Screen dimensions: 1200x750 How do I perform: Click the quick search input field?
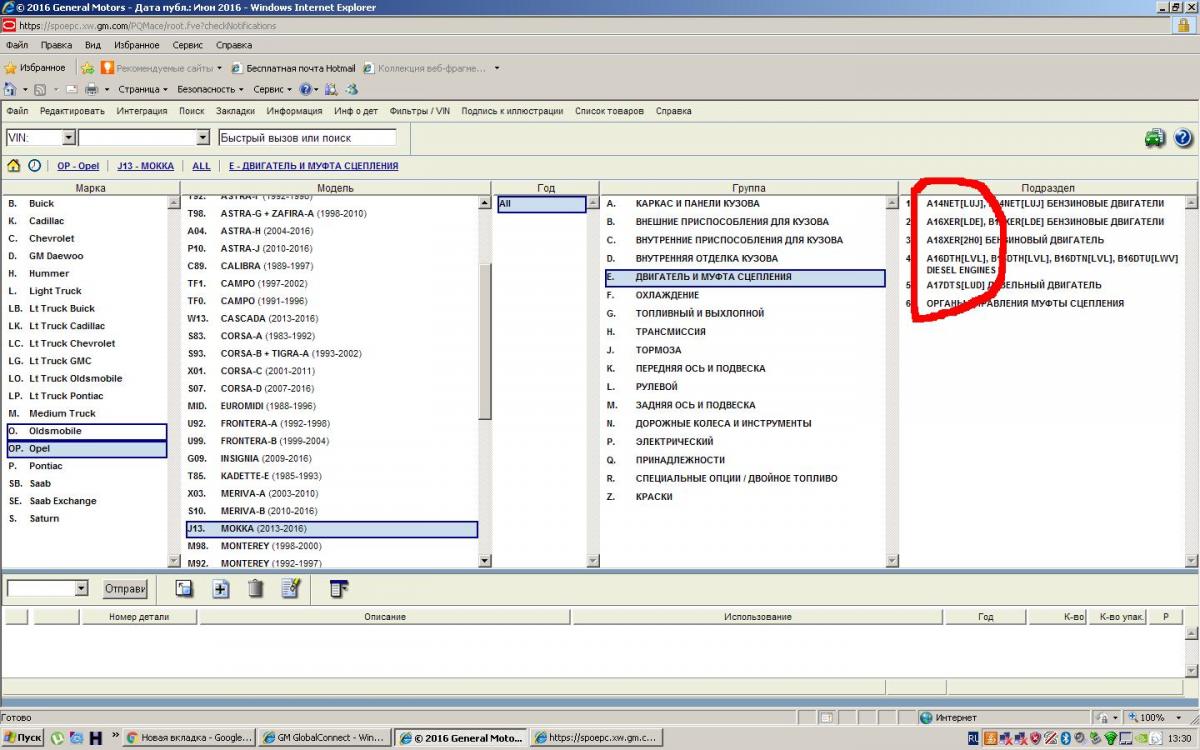click(x=306, y=138)
